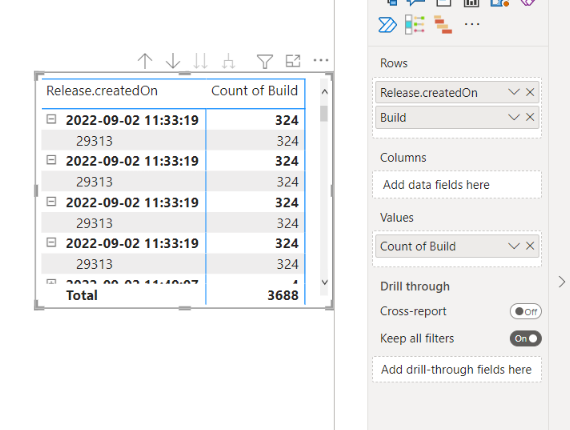
Task: Expand all down one level fork icon
Action: 228,61
